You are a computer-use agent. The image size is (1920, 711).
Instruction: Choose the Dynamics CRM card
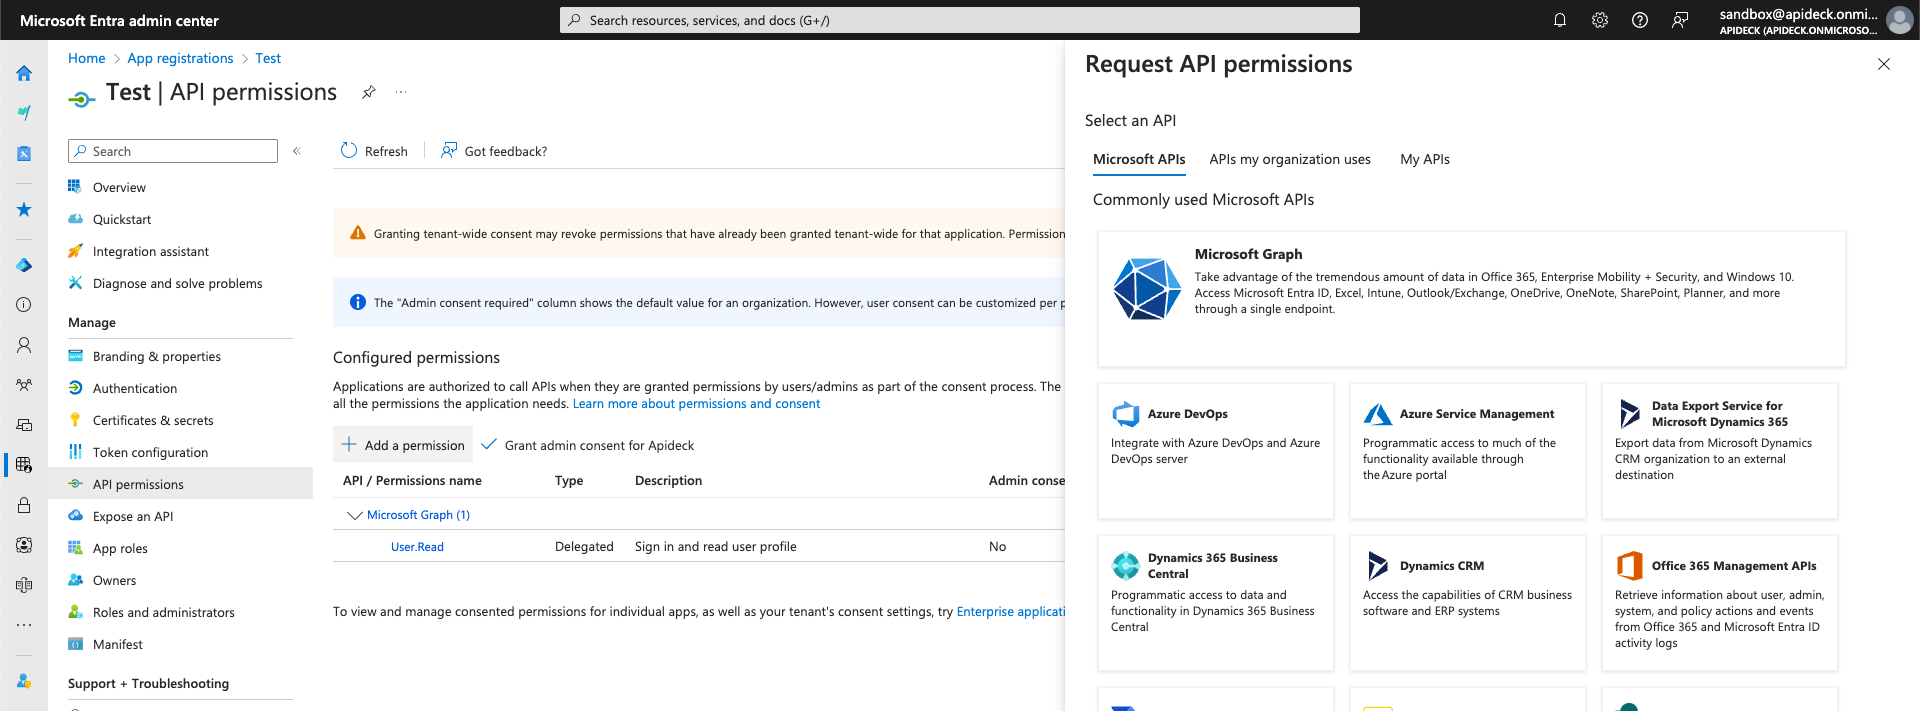click(x=1467, y=603)
